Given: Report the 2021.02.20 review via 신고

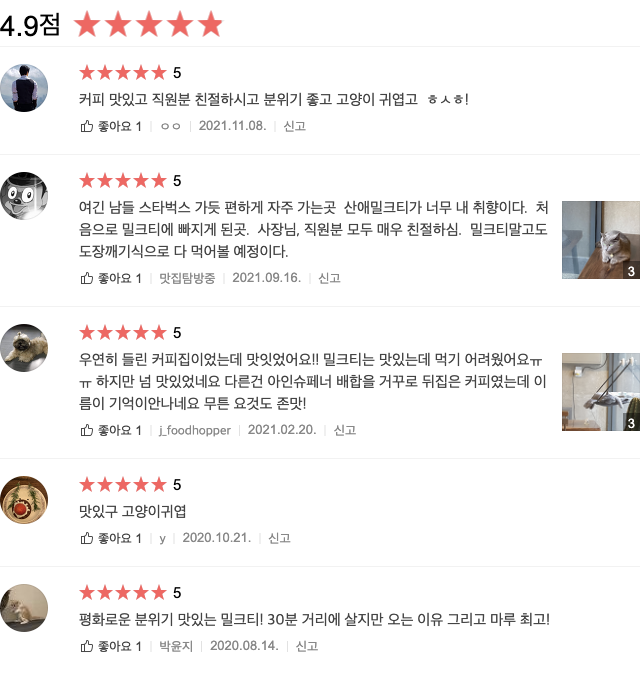Looking at the screenshot, I should click(345, 430).
